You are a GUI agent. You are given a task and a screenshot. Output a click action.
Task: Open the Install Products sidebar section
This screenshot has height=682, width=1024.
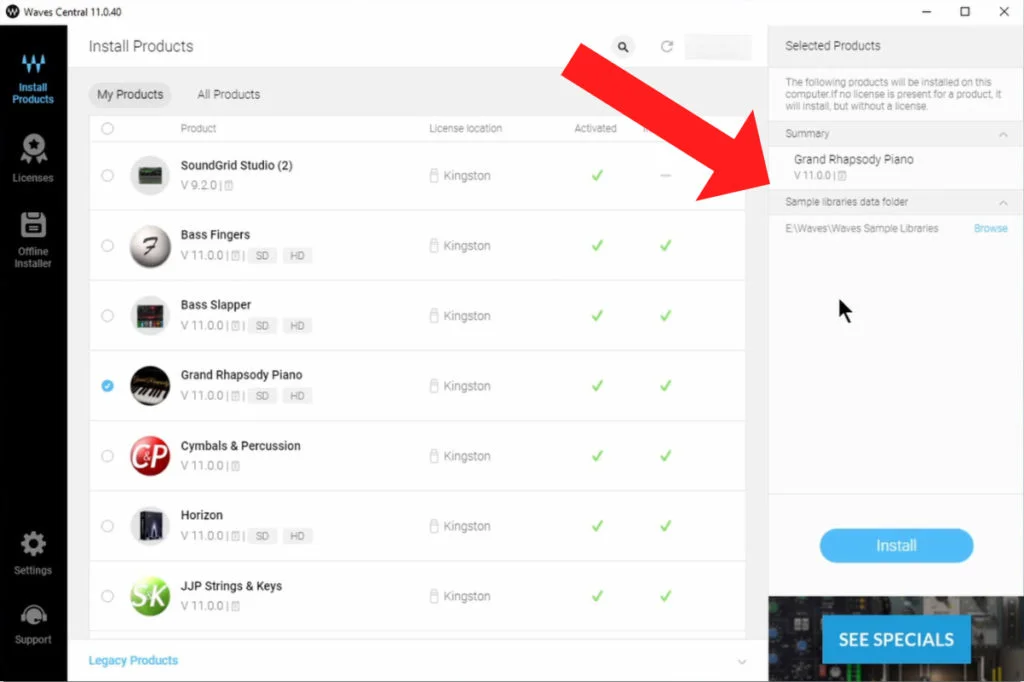tap(33, 80)
